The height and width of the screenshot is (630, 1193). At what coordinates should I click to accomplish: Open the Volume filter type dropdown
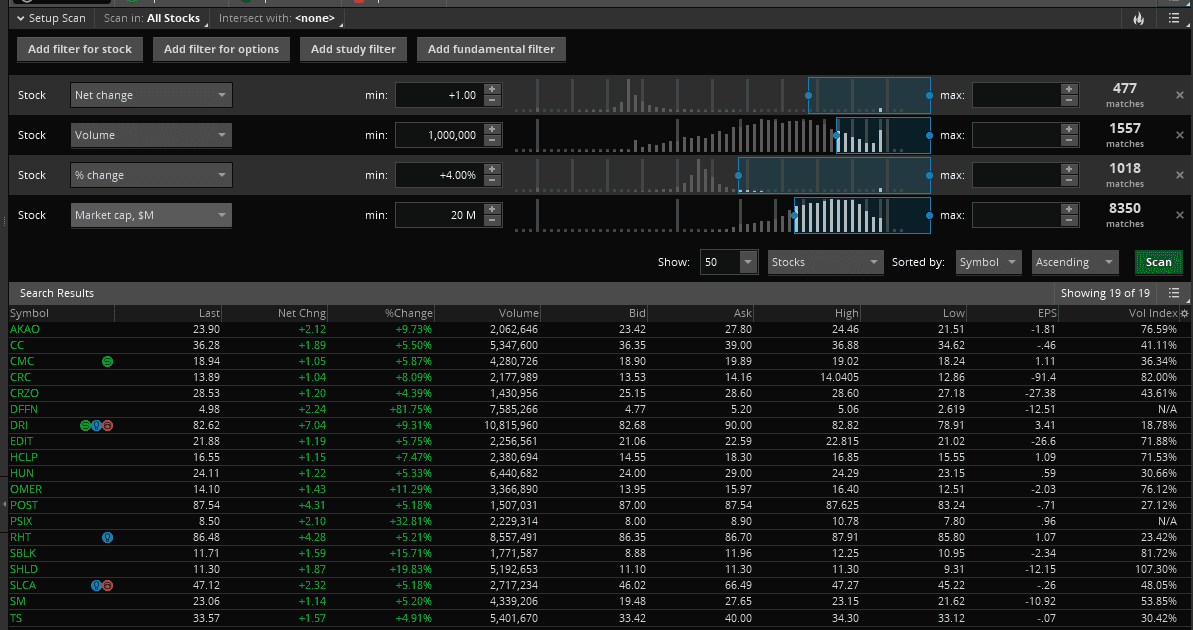tap(151, 135)
